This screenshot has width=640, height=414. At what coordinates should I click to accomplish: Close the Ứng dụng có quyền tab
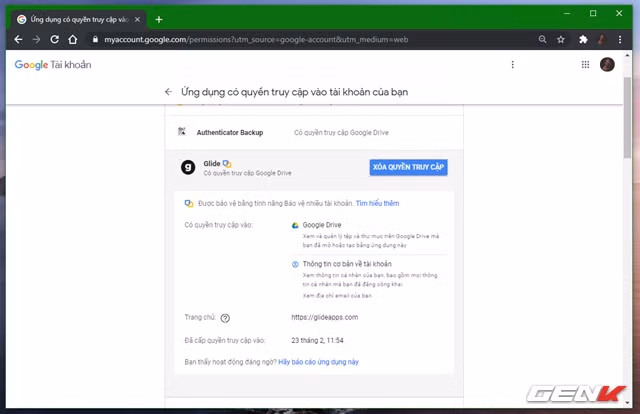pos(138,19)
